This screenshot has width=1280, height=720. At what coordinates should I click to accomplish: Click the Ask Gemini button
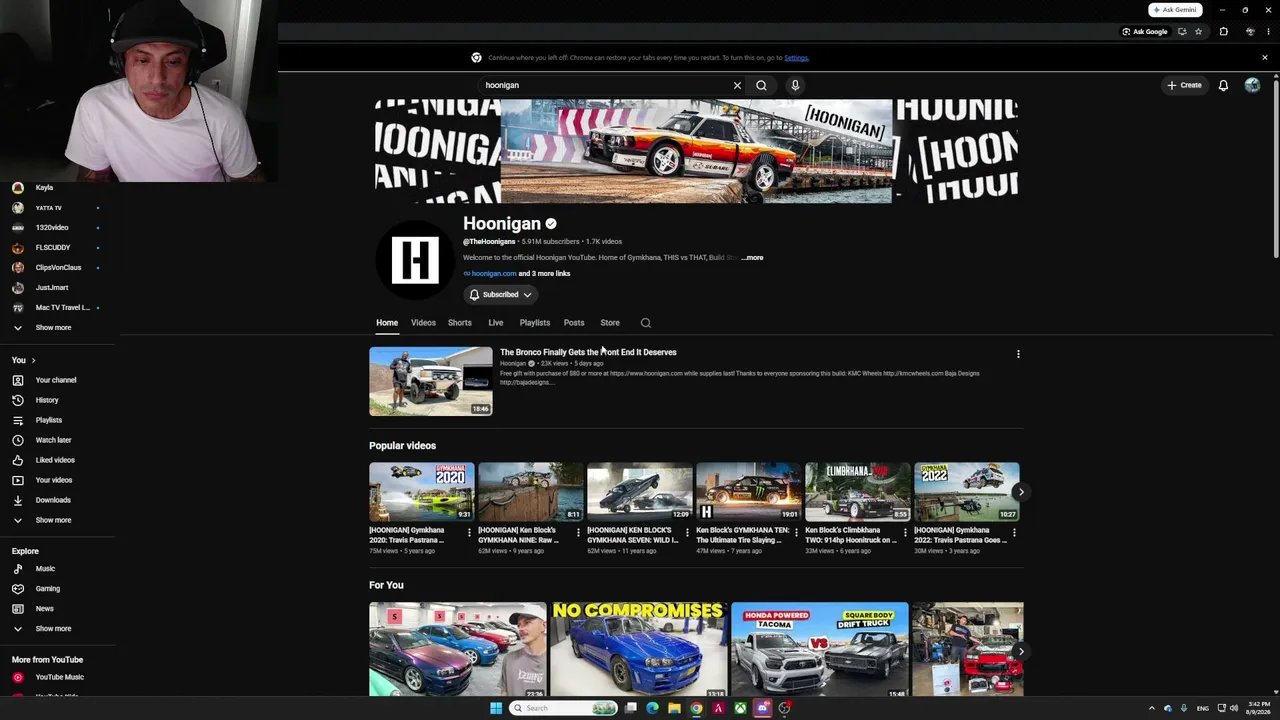coord(1175,10)
